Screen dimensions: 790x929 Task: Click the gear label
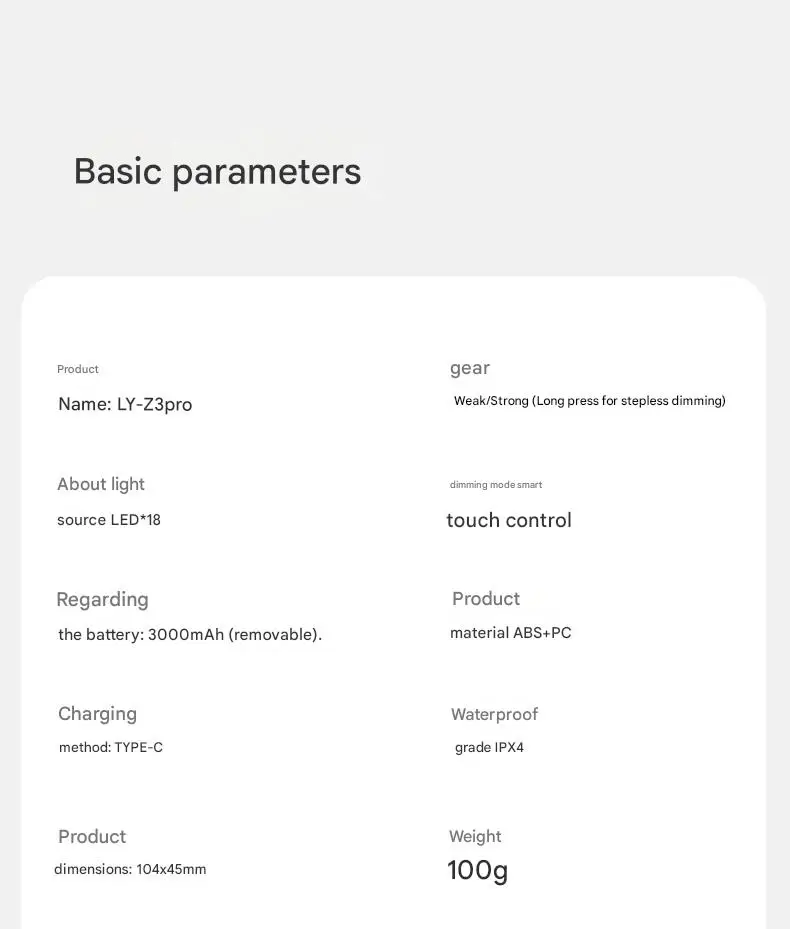click(x=470, y=369)
